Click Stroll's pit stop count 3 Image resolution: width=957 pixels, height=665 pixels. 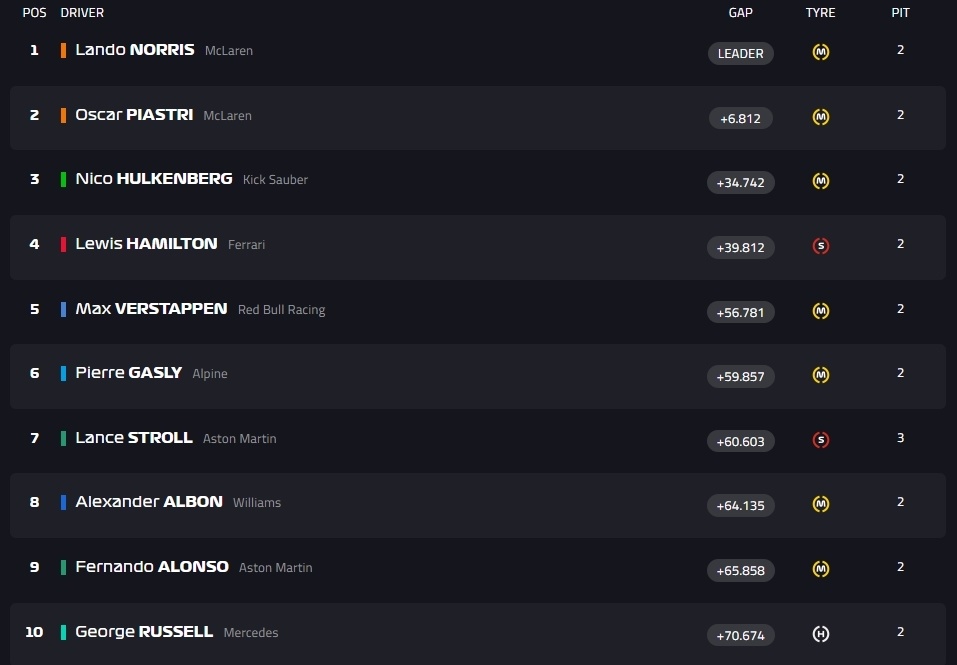click(x=900, y=438)
